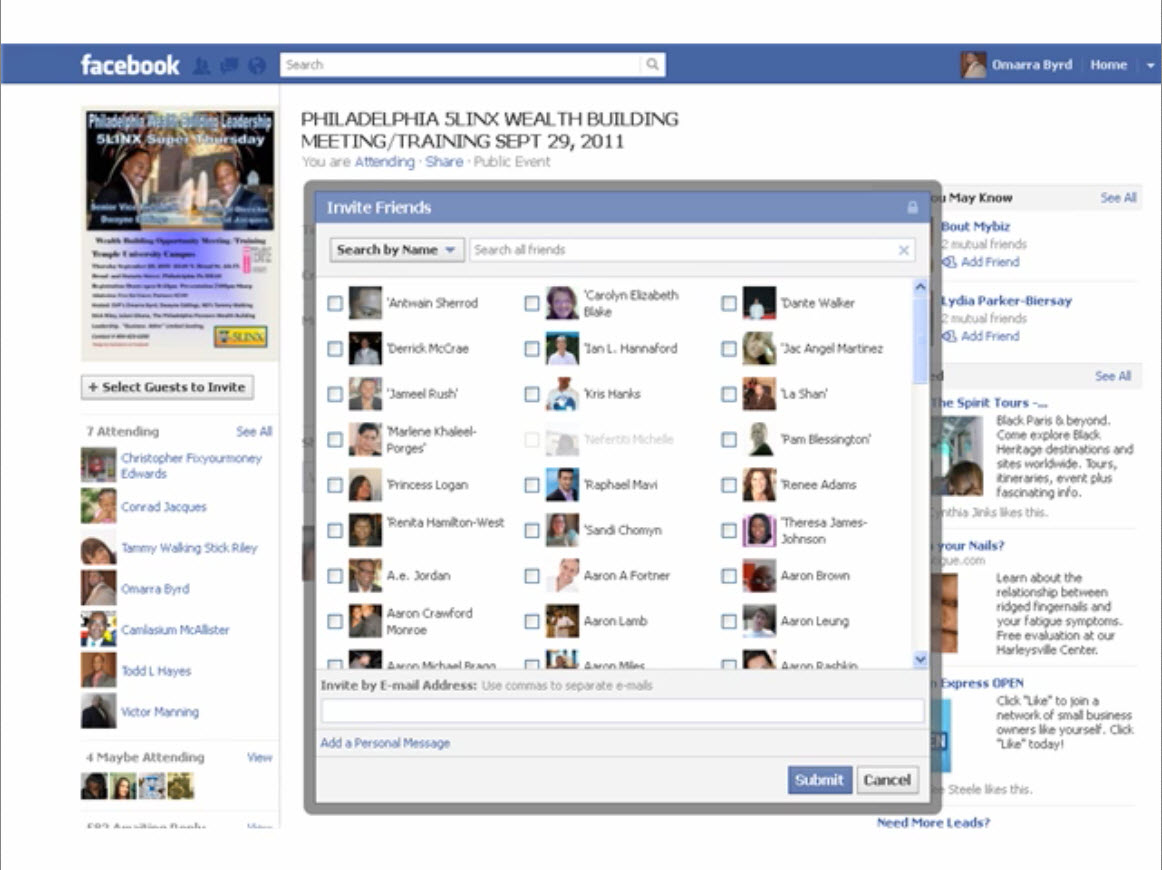Click Add a Personal Message link
1162x870 pixels.
pyautogui.click(x=385, y=743)
